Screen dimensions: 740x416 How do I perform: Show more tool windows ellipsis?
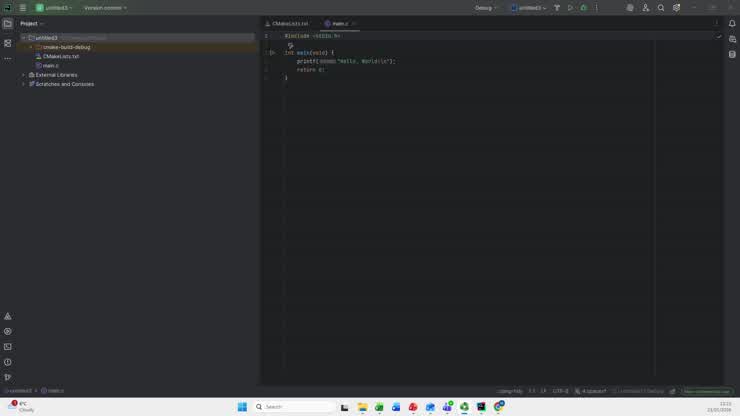click(8, 59)
